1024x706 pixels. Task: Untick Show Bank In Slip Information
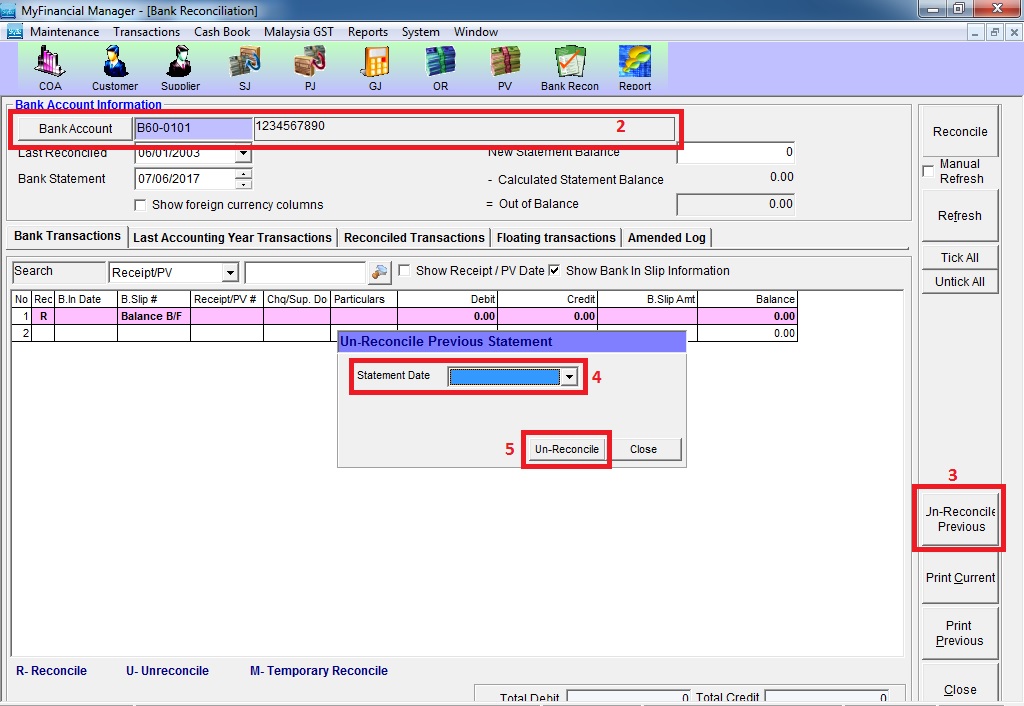[555, 271]
